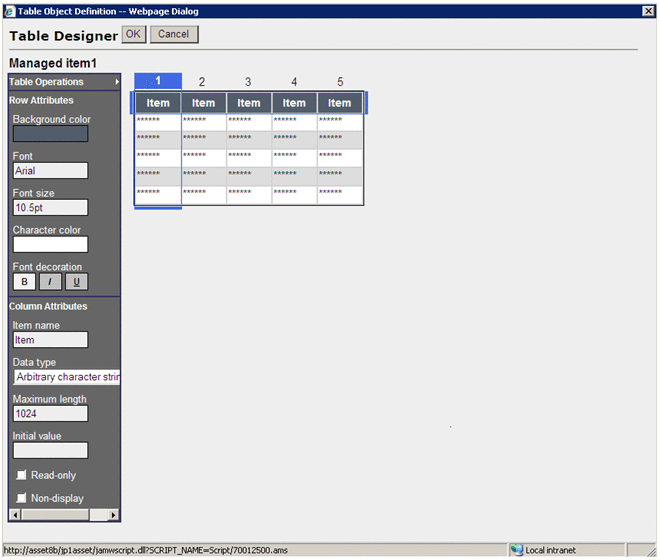
Task: Click the fourth column's Item header cell
Action: (x=294, y=103)
